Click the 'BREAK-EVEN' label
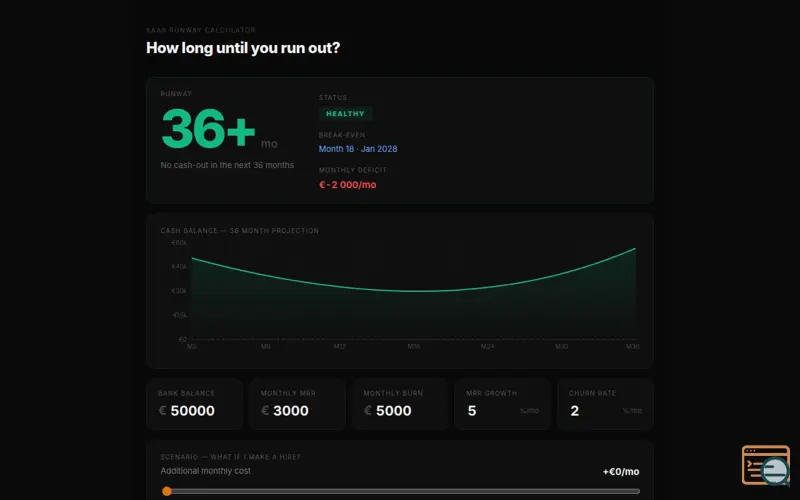This screenshot has height=500, width=800. (x=342, y=135)
